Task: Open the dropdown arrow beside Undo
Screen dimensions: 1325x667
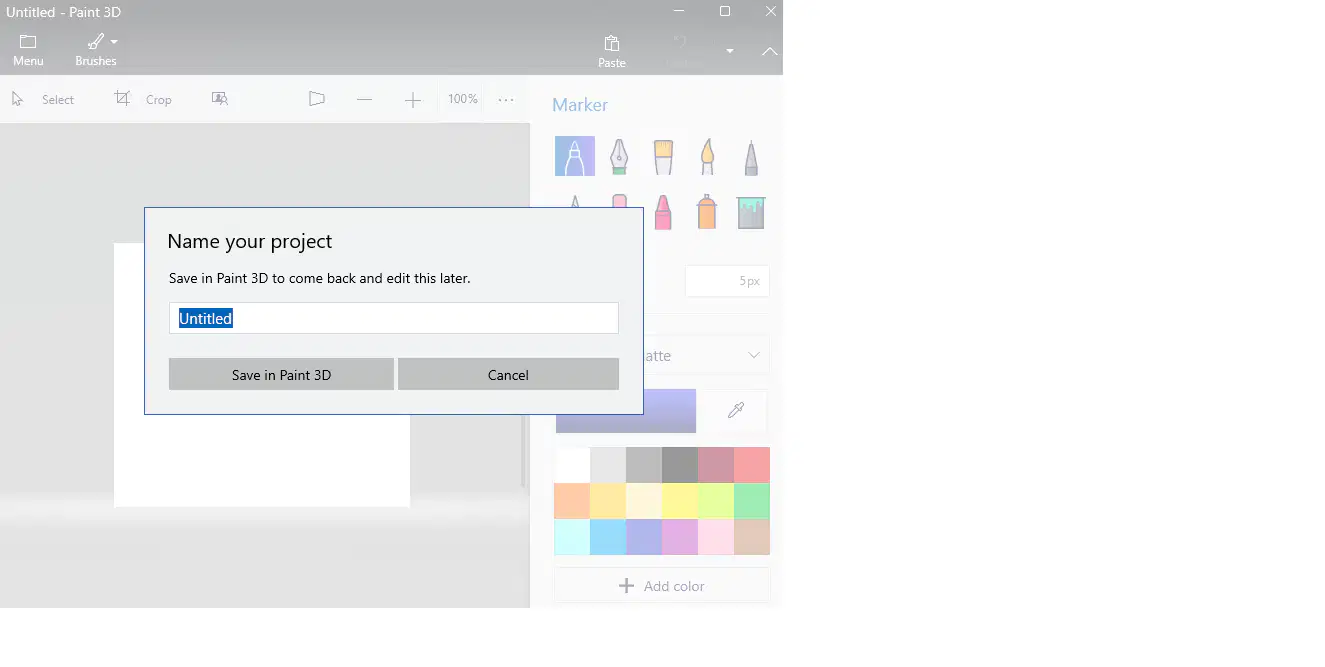Action: pos(730,51)
